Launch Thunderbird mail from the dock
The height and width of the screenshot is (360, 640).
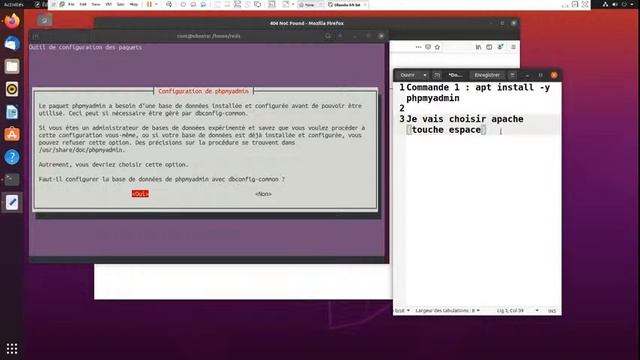tap(12, 43)
